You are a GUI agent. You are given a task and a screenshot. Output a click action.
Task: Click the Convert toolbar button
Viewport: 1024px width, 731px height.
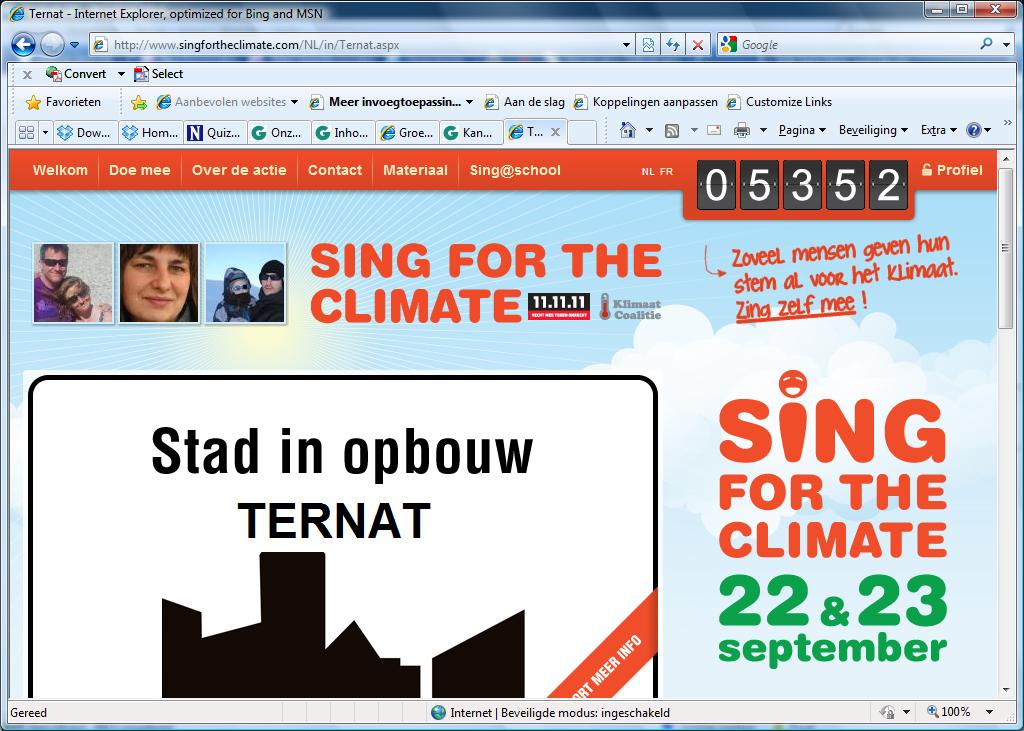click(x=76, y=74)
